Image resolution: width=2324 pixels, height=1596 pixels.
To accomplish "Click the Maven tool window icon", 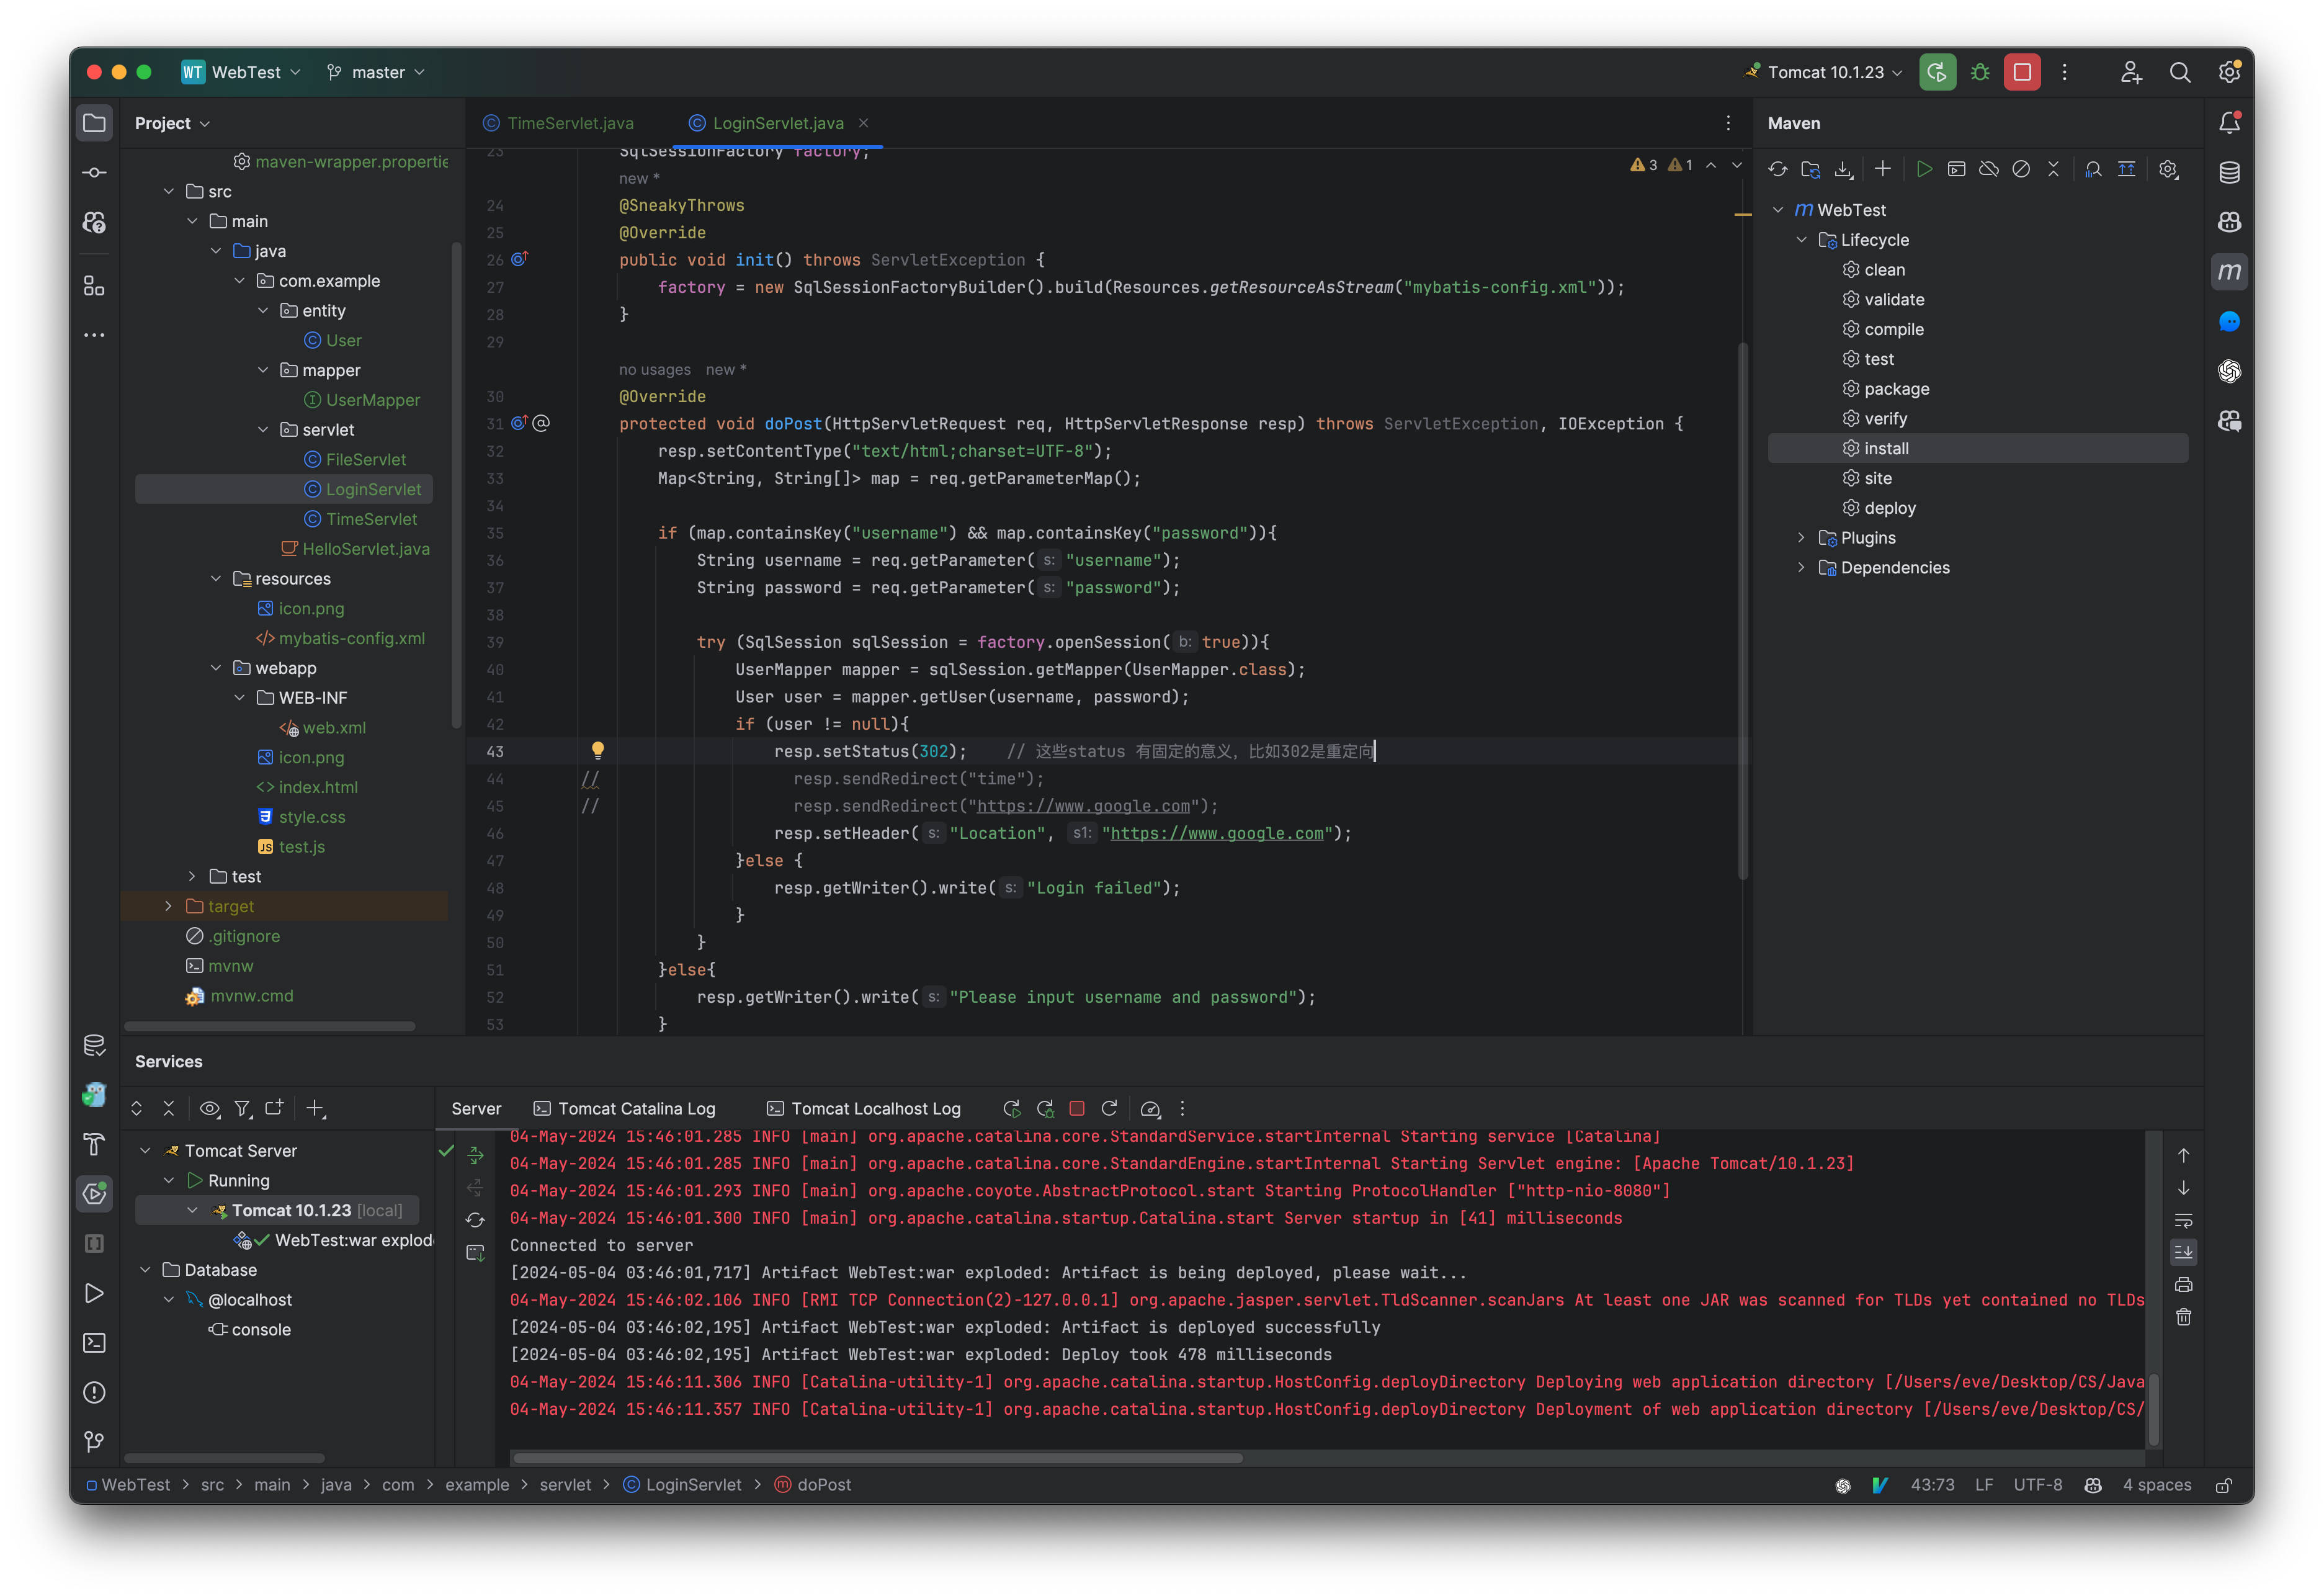I will (x=2229, y=272).
